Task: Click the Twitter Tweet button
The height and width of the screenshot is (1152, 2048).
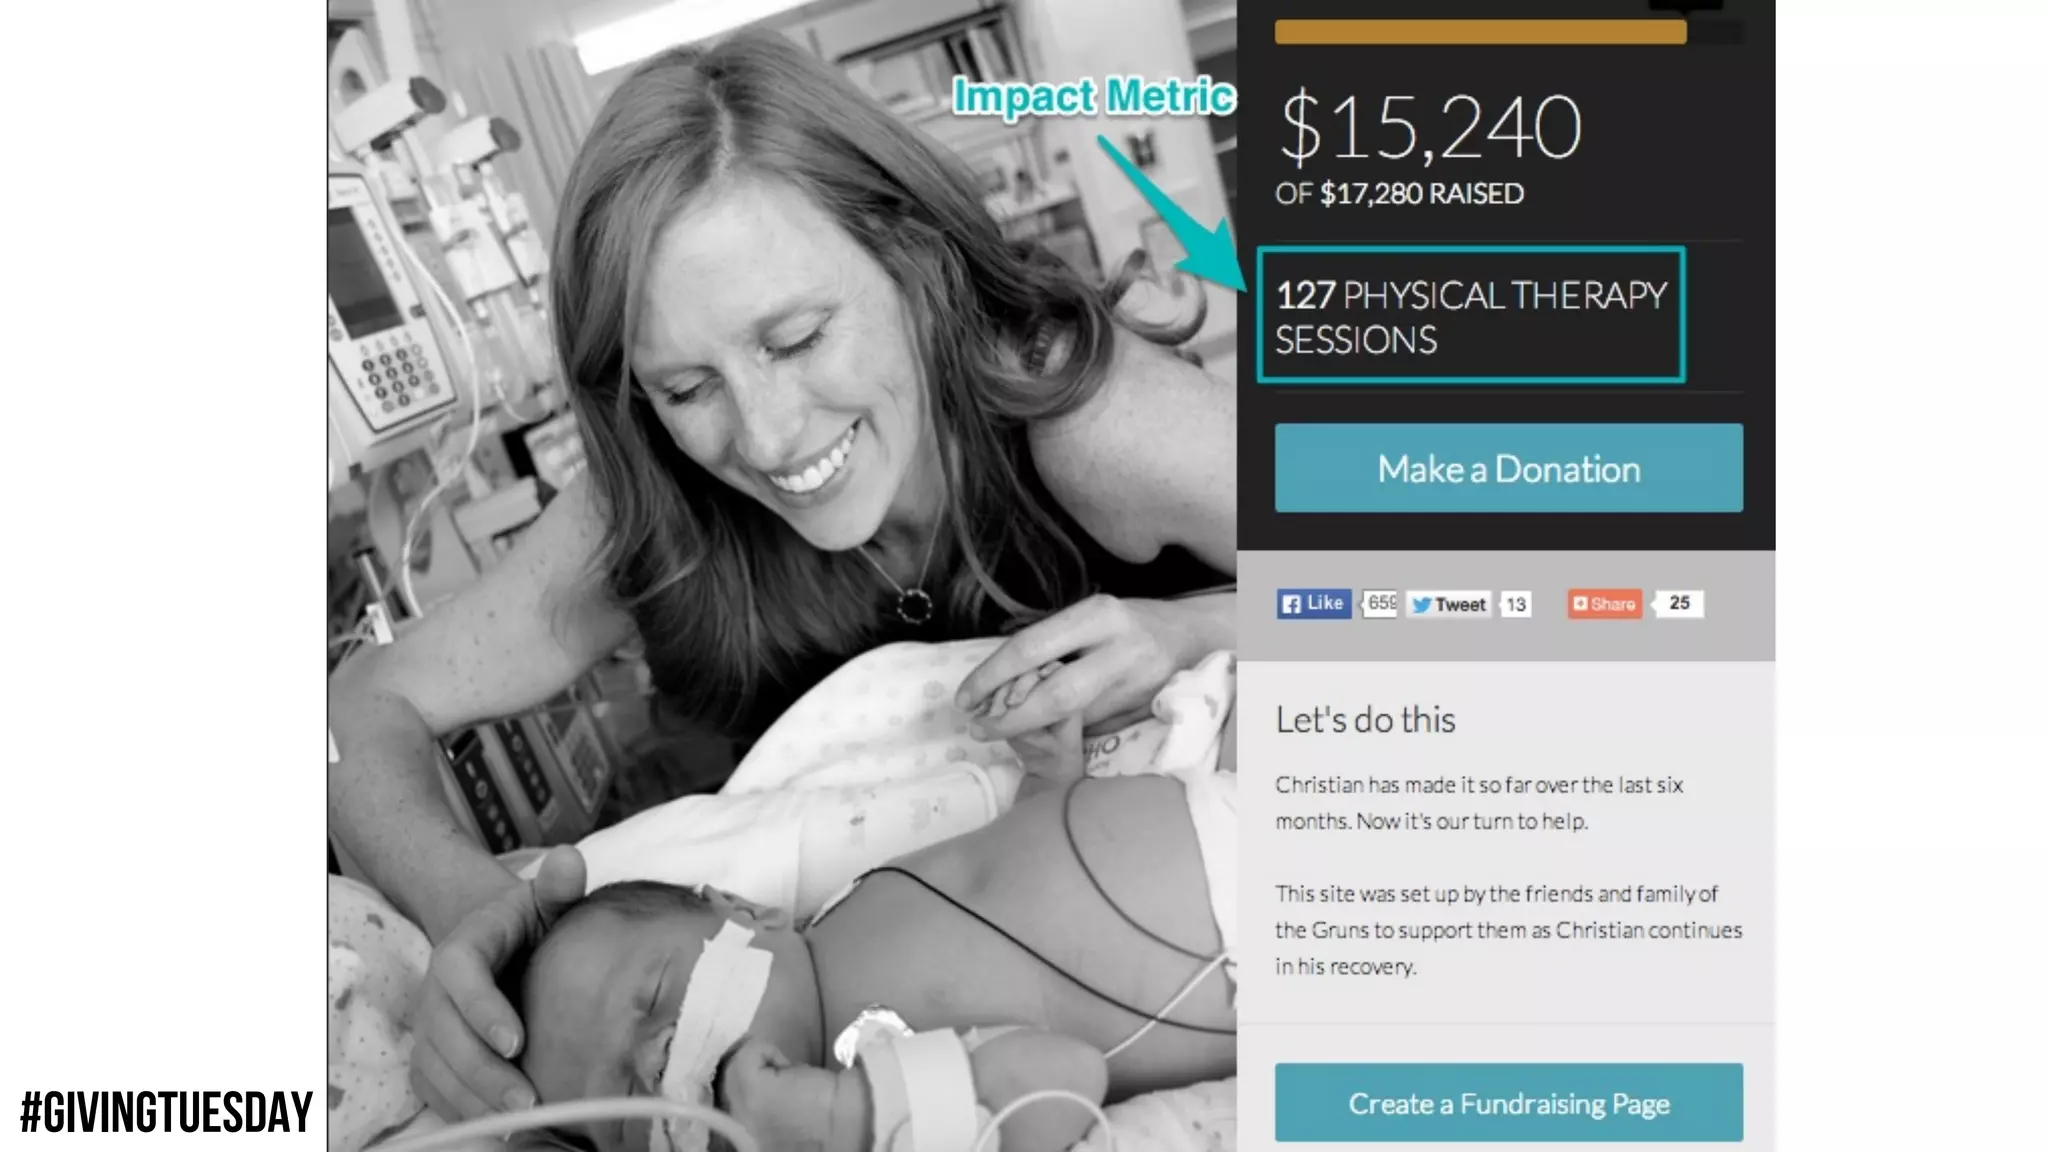Action: coord(1449,604)
